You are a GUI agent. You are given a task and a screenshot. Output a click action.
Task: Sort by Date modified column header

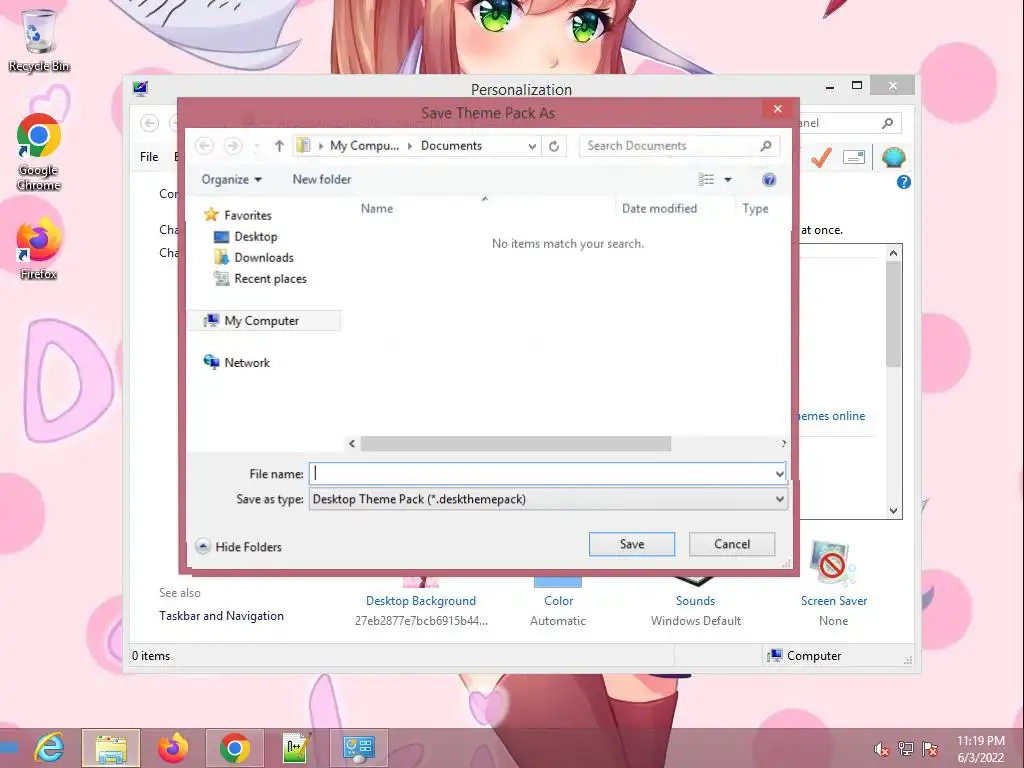pyautogui.click(x=659, y=208)
